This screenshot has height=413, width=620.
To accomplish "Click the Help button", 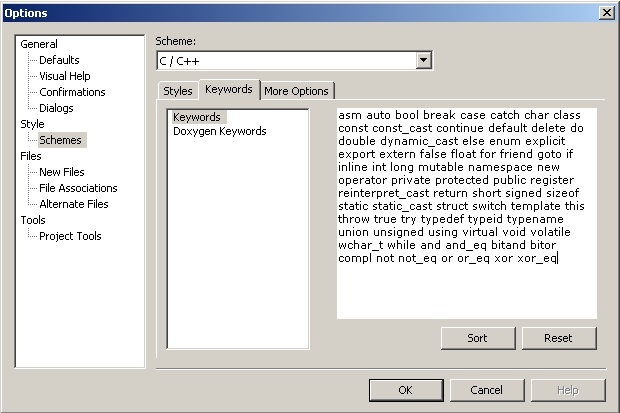I will click(x=568, y=390).
